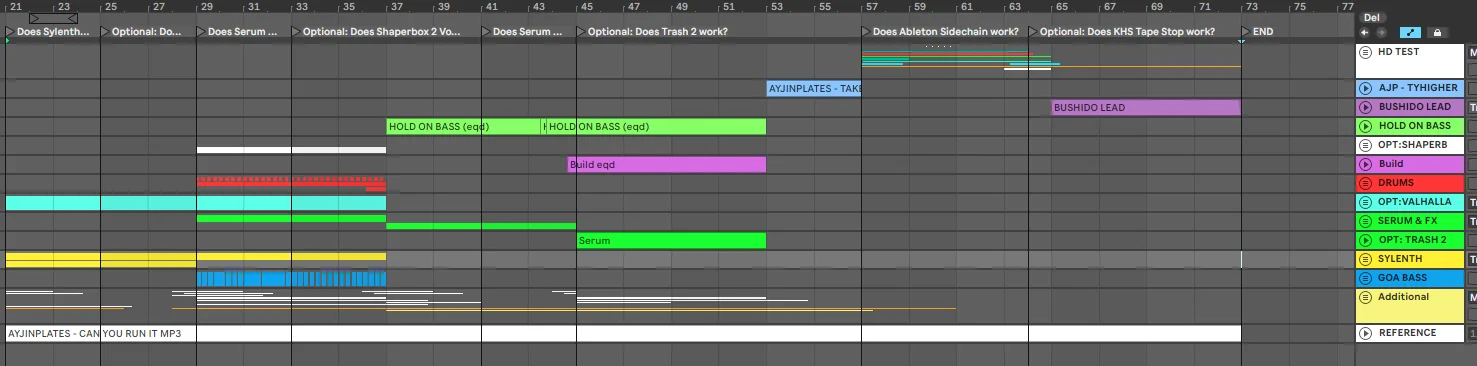Click the 'Does Ableton Sidechain work?' locator

click(866, 32)
